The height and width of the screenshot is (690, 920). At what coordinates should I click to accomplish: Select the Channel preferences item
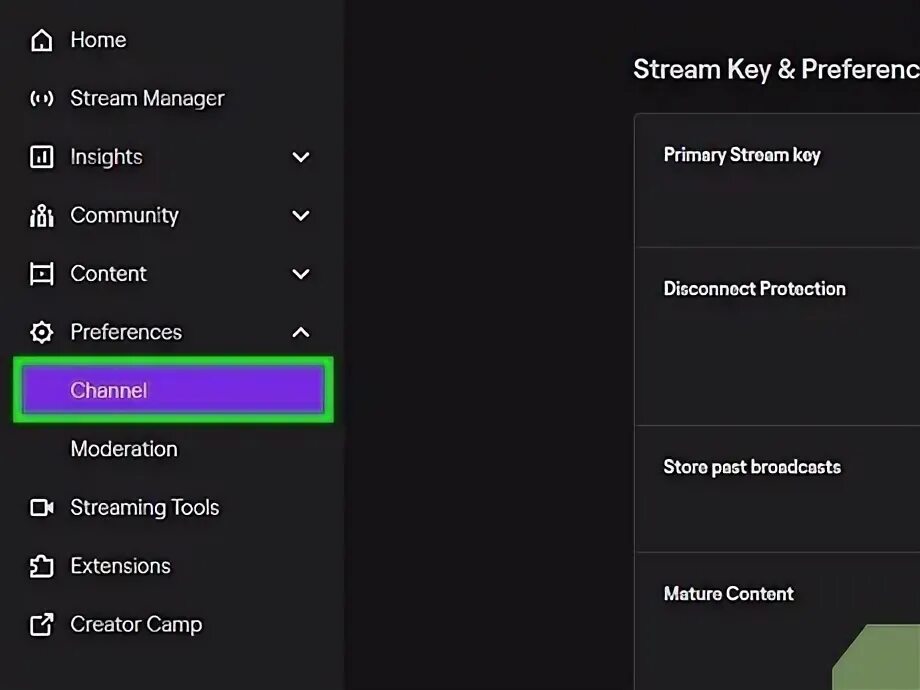click(173, 390)
